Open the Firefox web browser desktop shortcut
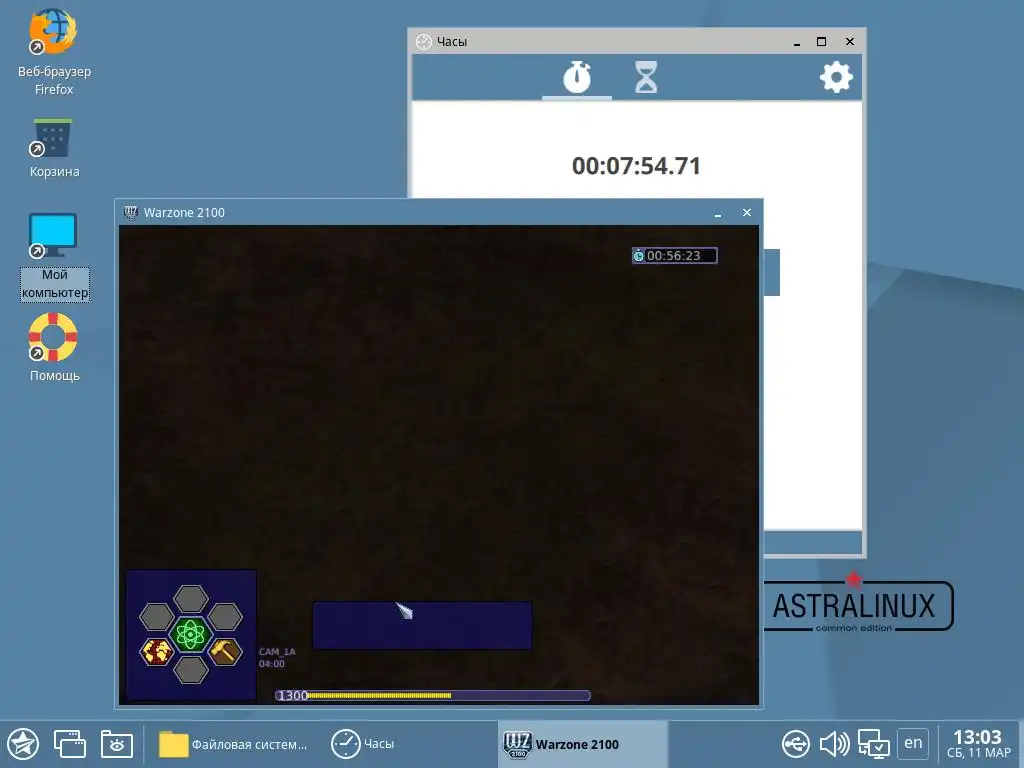This screenshot has height=768, width=1024. tap(54, 52)
